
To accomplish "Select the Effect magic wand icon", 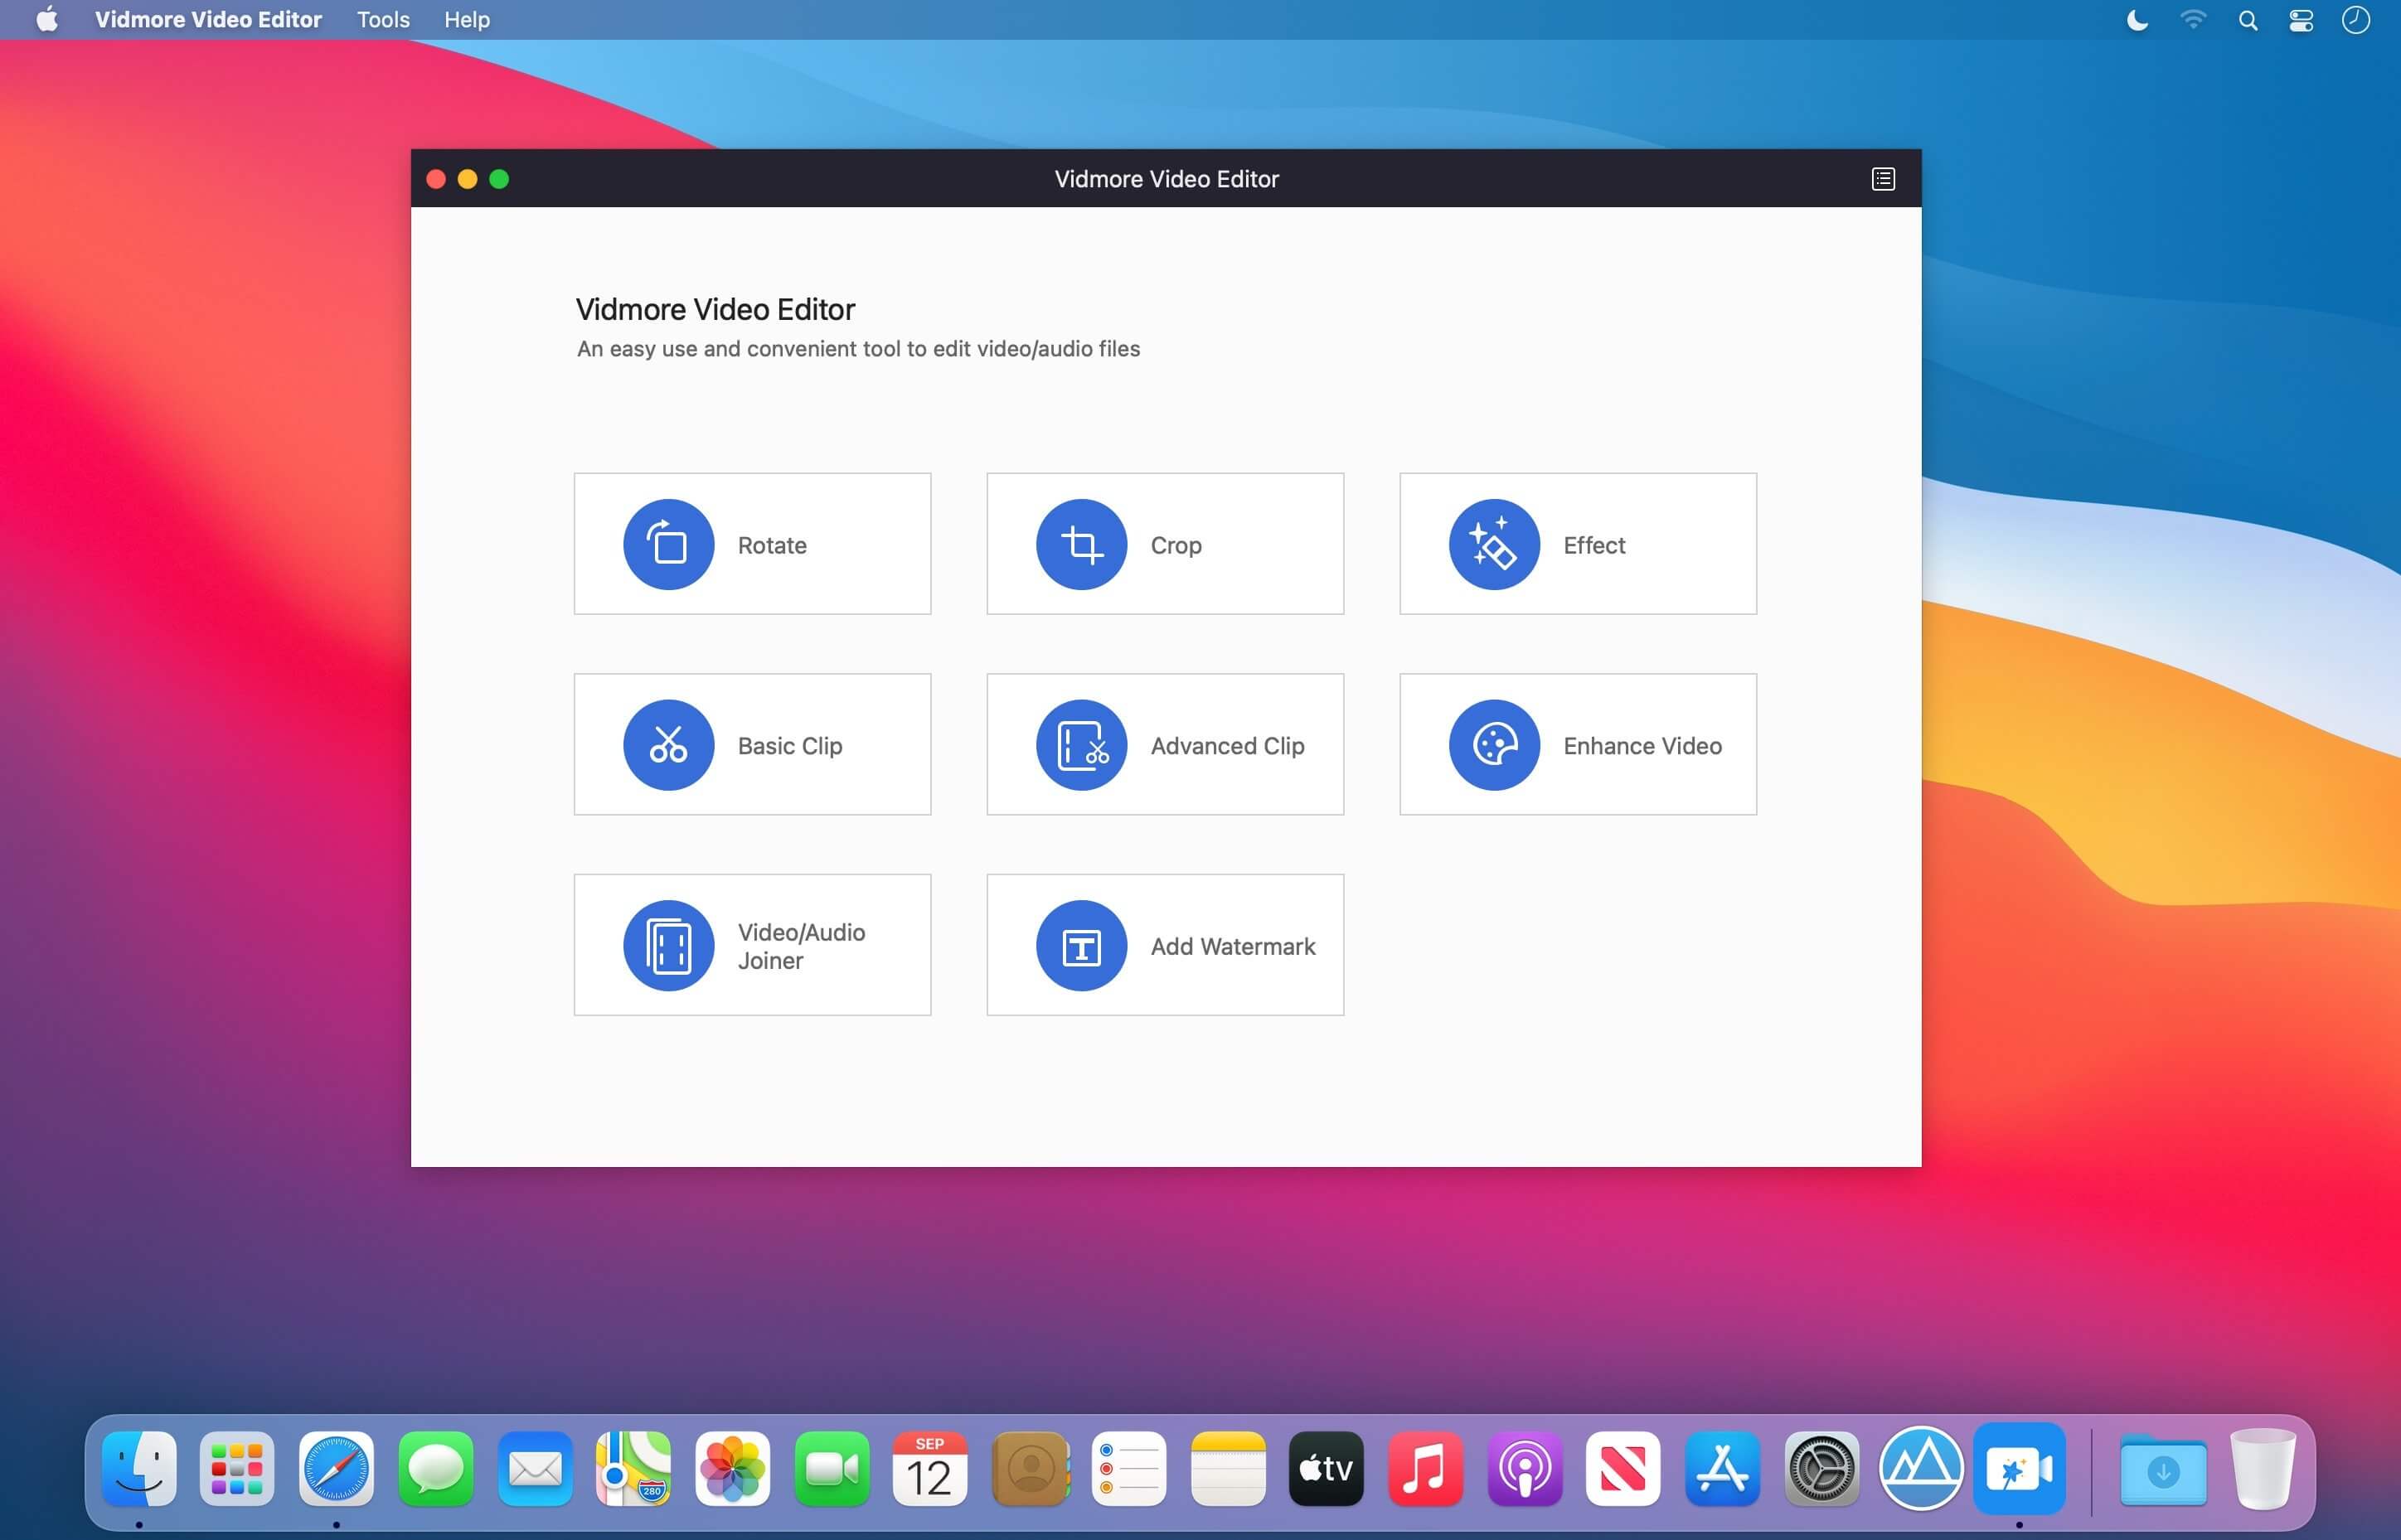I will (1494, 544).
